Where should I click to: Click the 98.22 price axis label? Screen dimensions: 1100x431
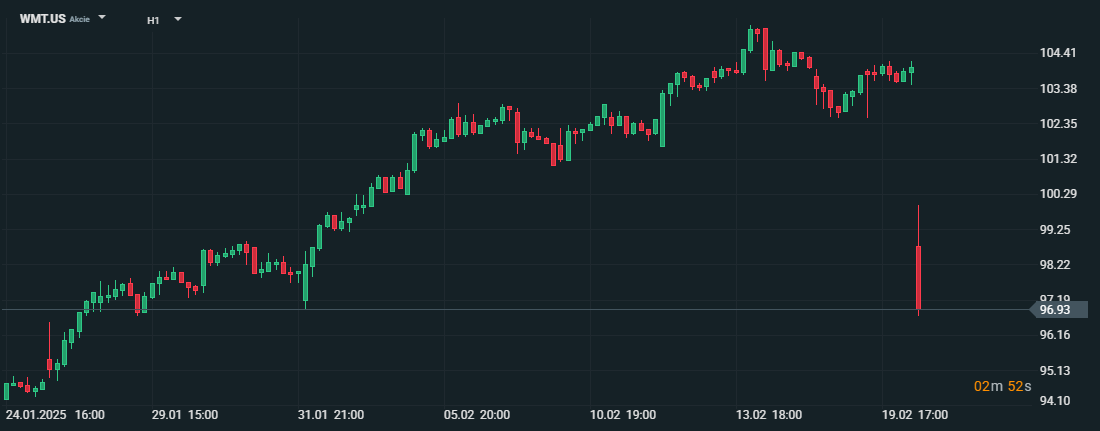1055,265
